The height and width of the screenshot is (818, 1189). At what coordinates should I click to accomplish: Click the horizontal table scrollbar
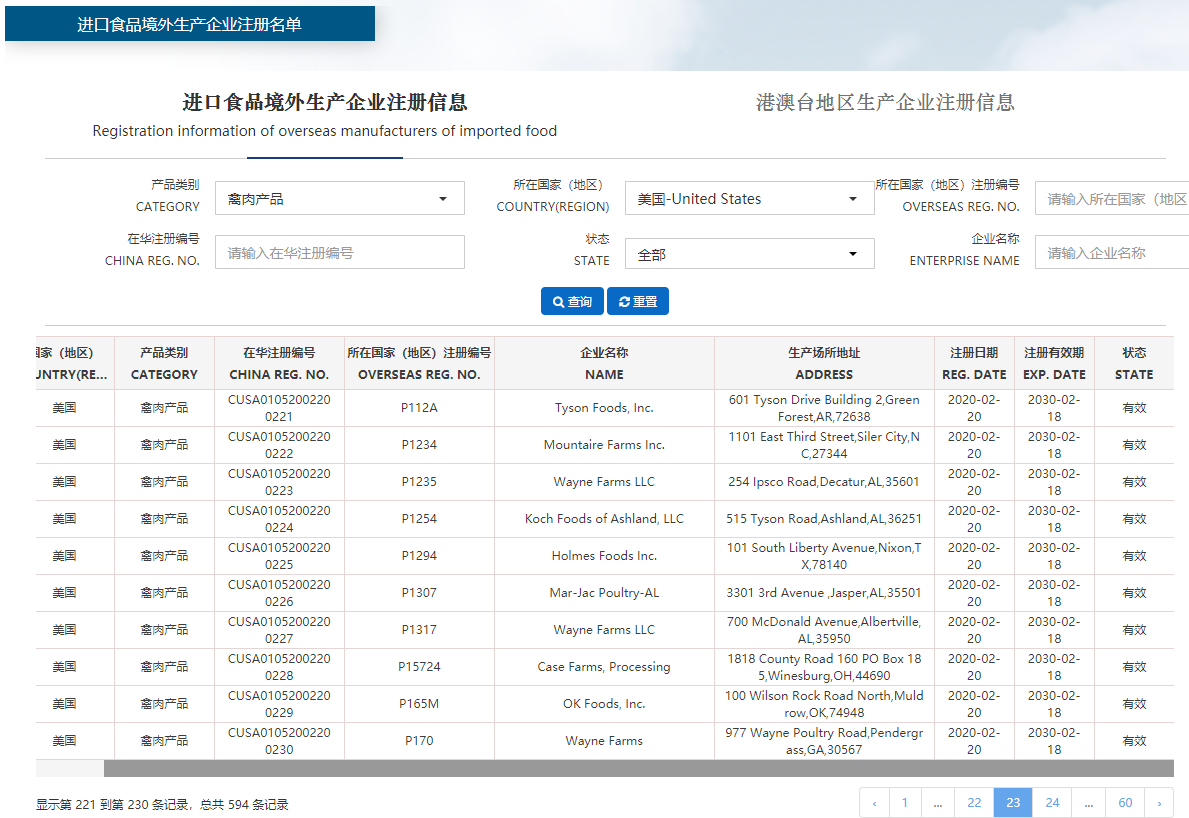pyautogui.click(x=638, y=768)
